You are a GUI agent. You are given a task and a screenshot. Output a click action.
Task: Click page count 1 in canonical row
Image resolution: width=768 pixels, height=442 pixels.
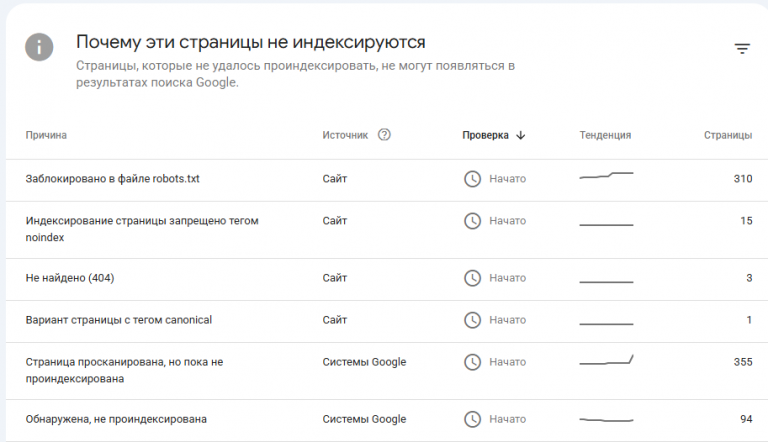tap(749, 320)
